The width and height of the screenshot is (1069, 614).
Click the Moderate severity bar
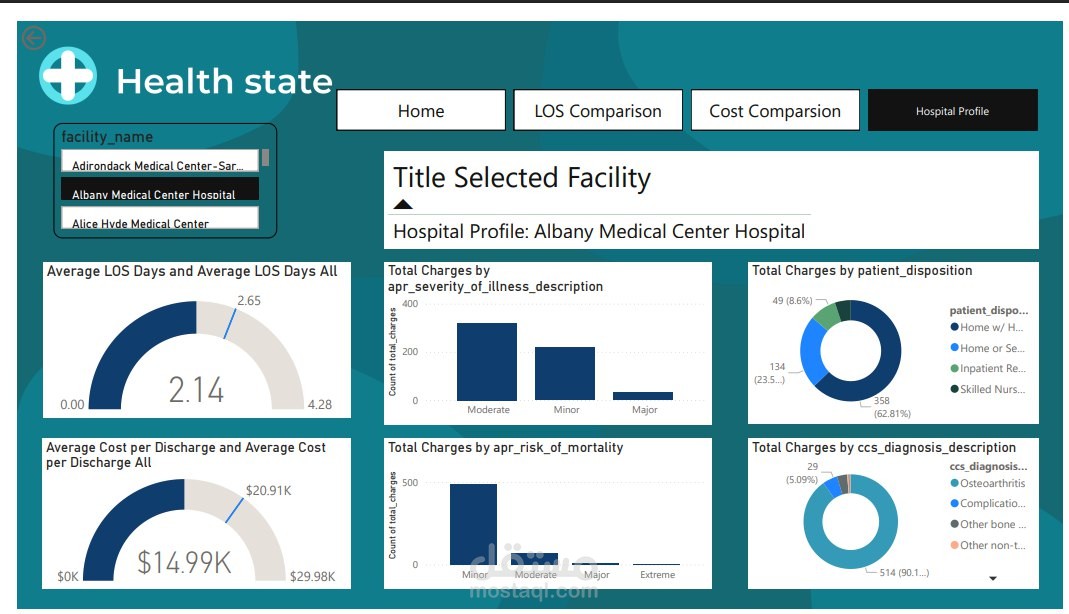[487, 362]
